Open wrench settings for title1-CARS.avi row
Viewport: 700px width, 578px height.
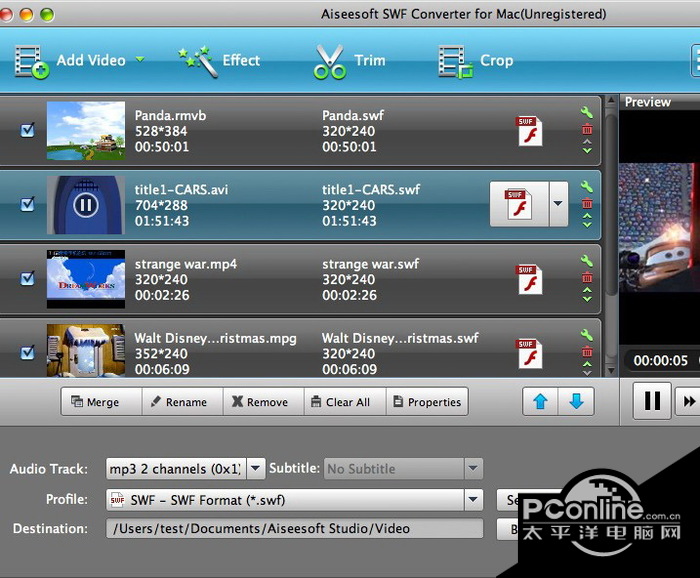tap(587, 187)
